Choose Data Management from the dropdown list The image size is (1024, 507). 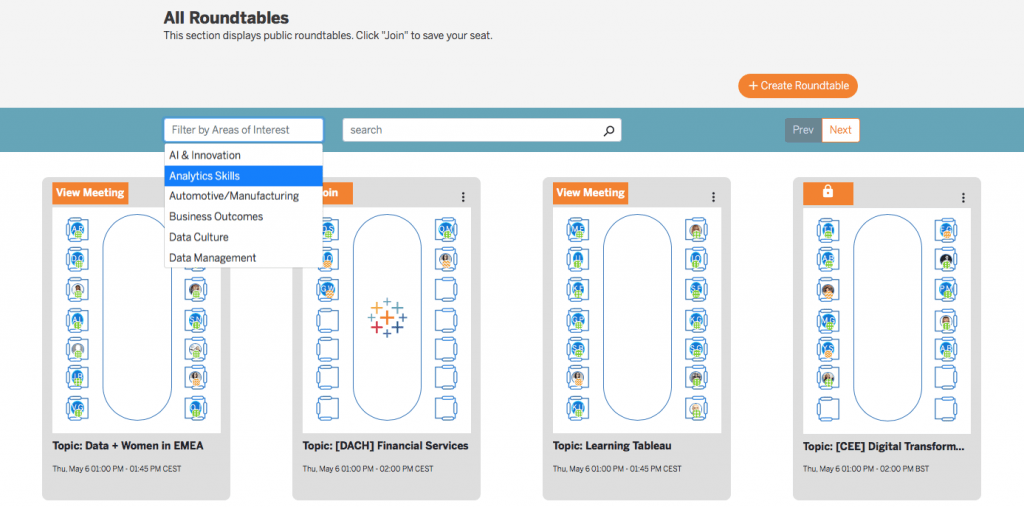click(212, 258)
